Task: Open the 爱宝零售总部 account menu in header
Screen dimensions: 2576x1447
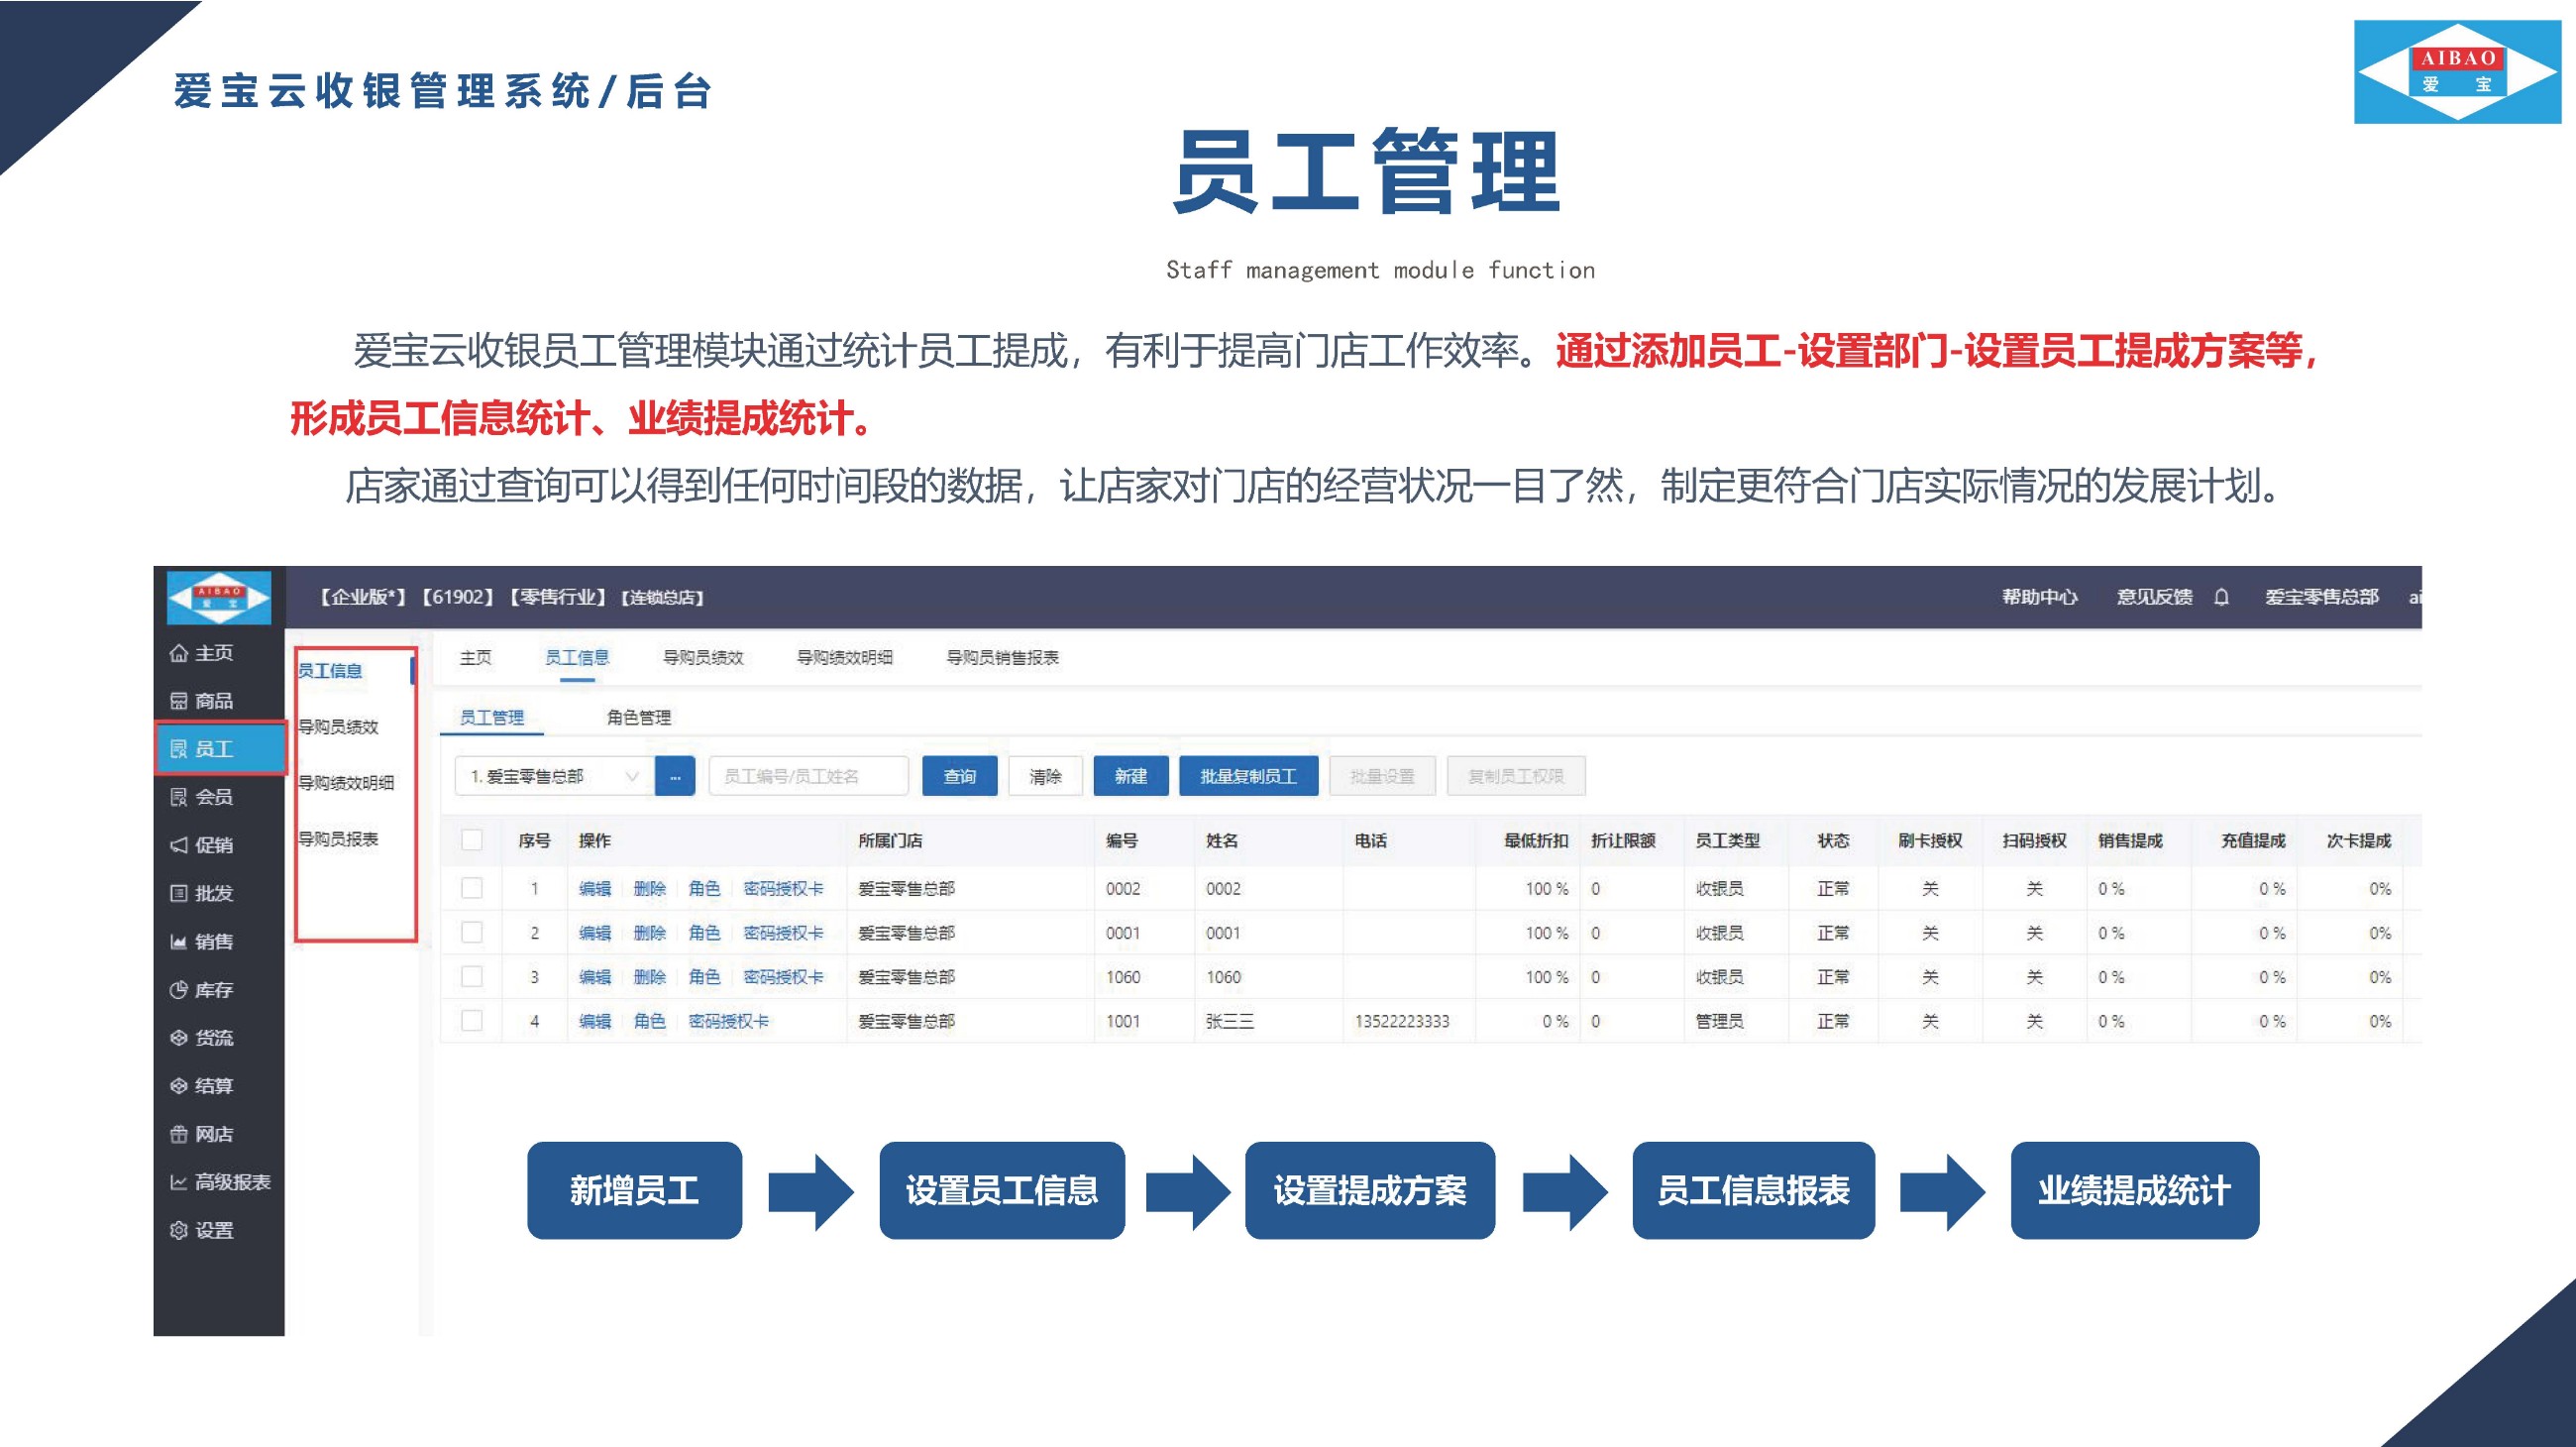Action: click(x=2321, y=597)
